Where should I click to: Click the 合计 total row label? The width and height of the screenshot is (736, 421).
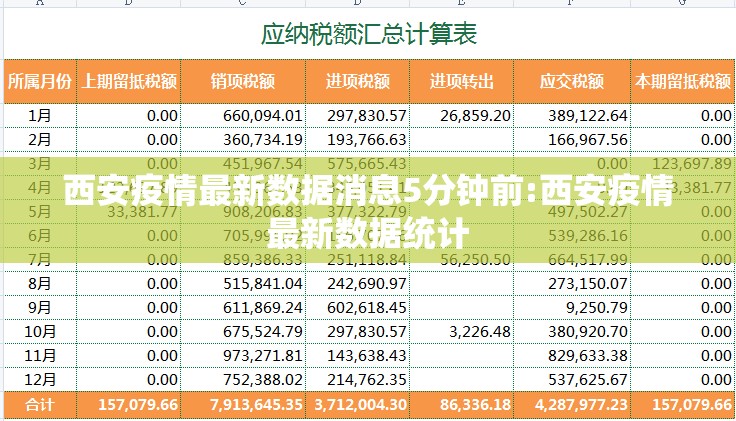[40, 405]
